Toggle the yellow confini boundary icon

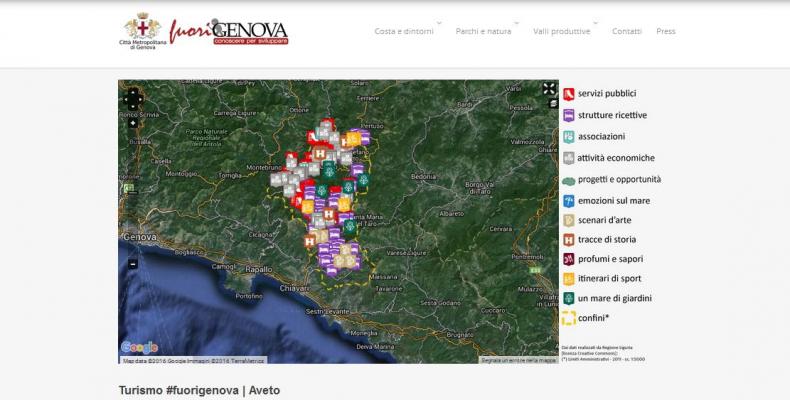[568, 318]
